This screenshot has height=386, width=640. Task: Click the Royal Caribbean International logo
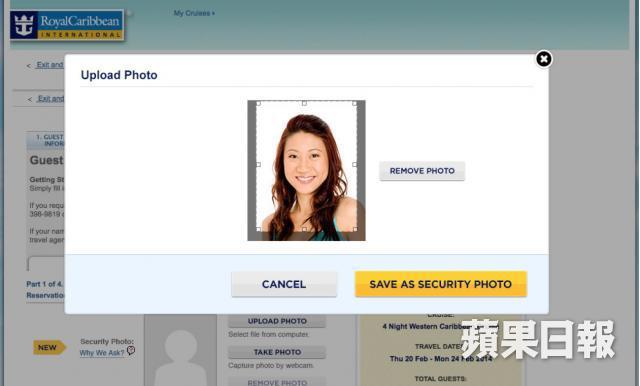(x=67, y=25)
